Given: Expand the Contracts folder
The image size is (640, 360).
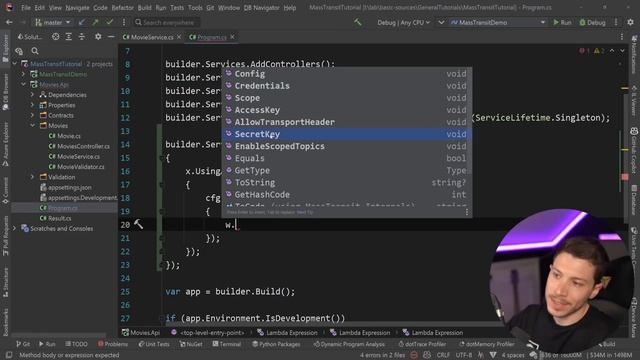Looking at the screenshot, I should coord(33,116).
